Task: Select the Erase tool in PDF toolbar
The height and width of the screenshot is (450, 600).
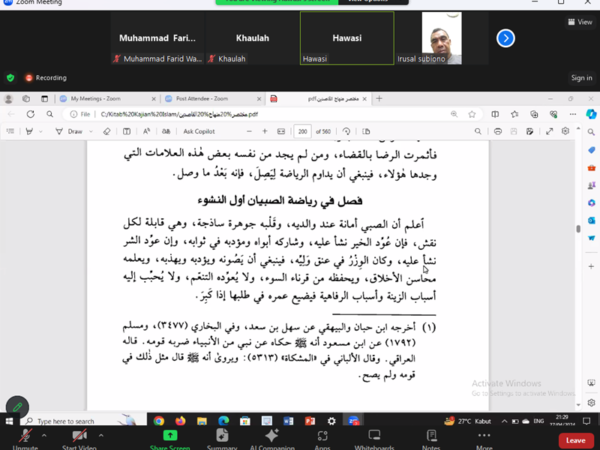Action: click(x=107, y=131)
